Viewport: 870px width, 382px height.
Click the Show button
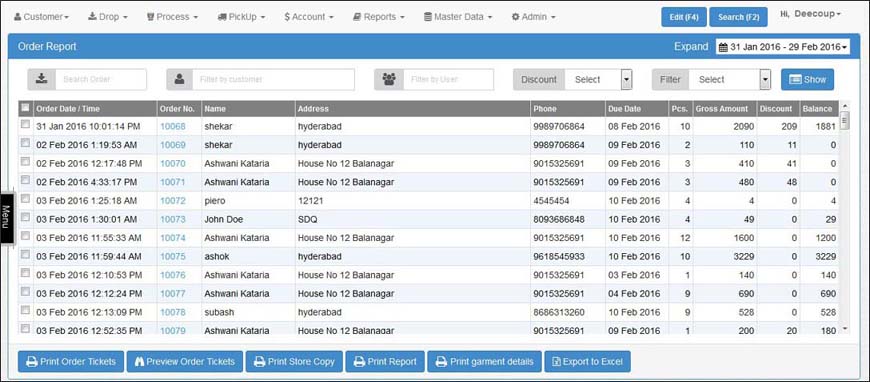point(807,79)
